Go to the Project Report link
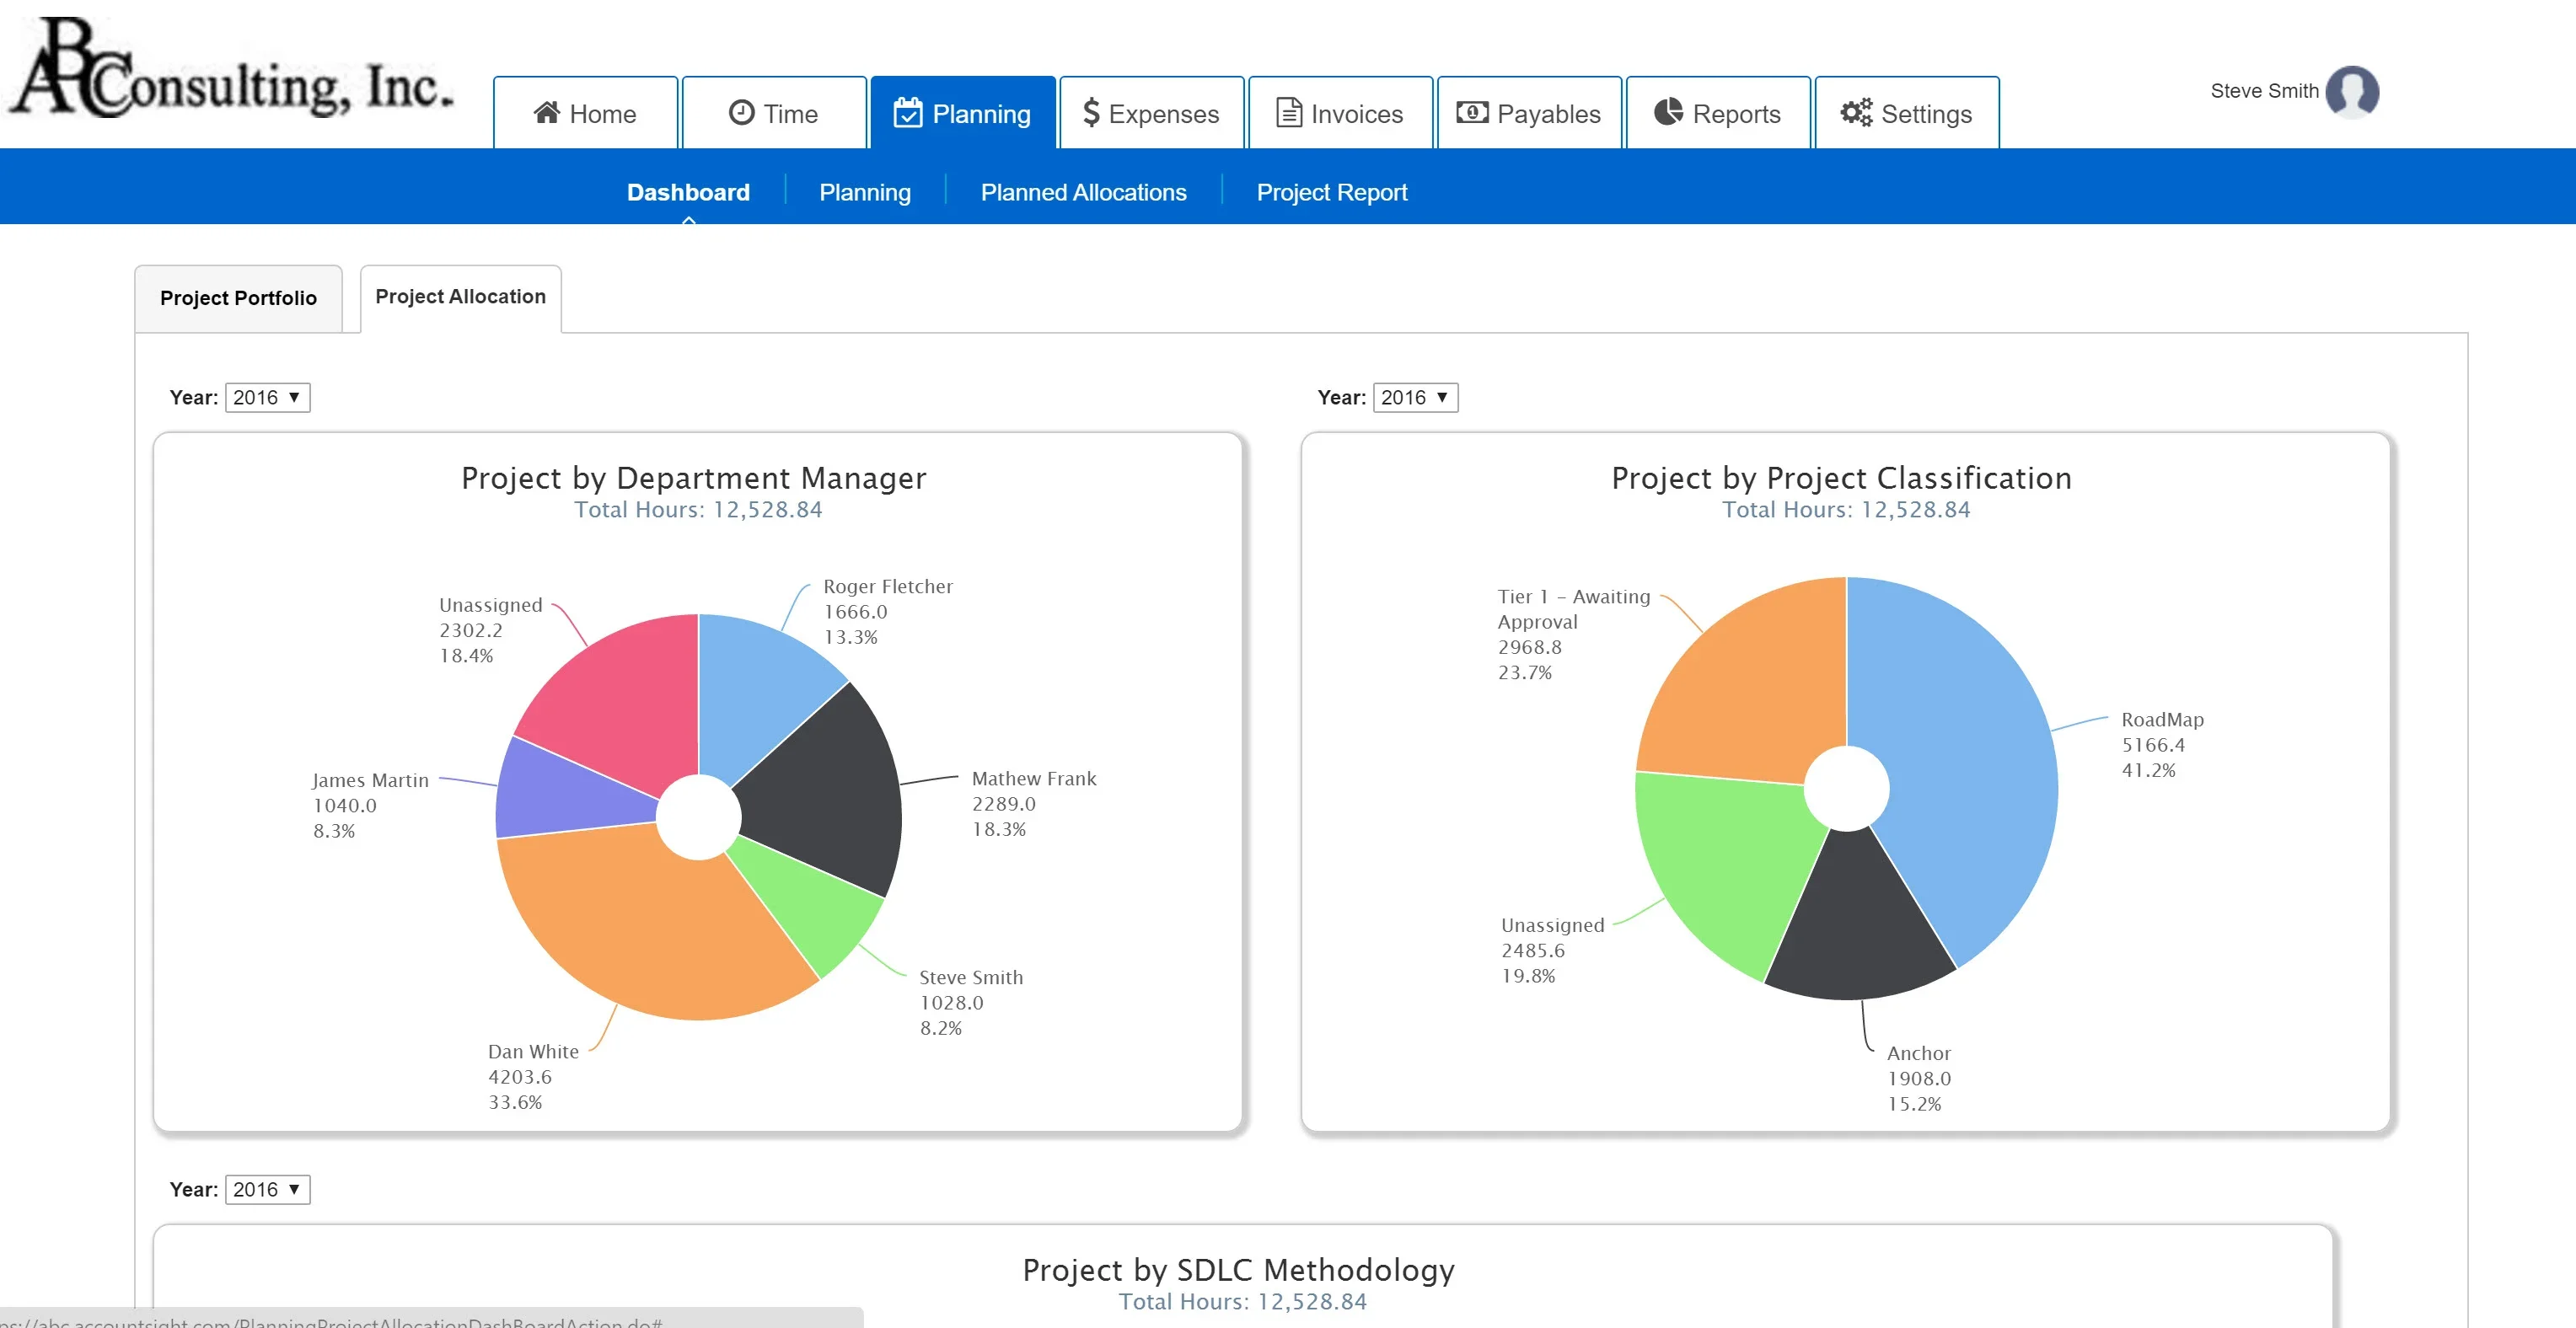The image size is (2576, 1328). 1331,192
